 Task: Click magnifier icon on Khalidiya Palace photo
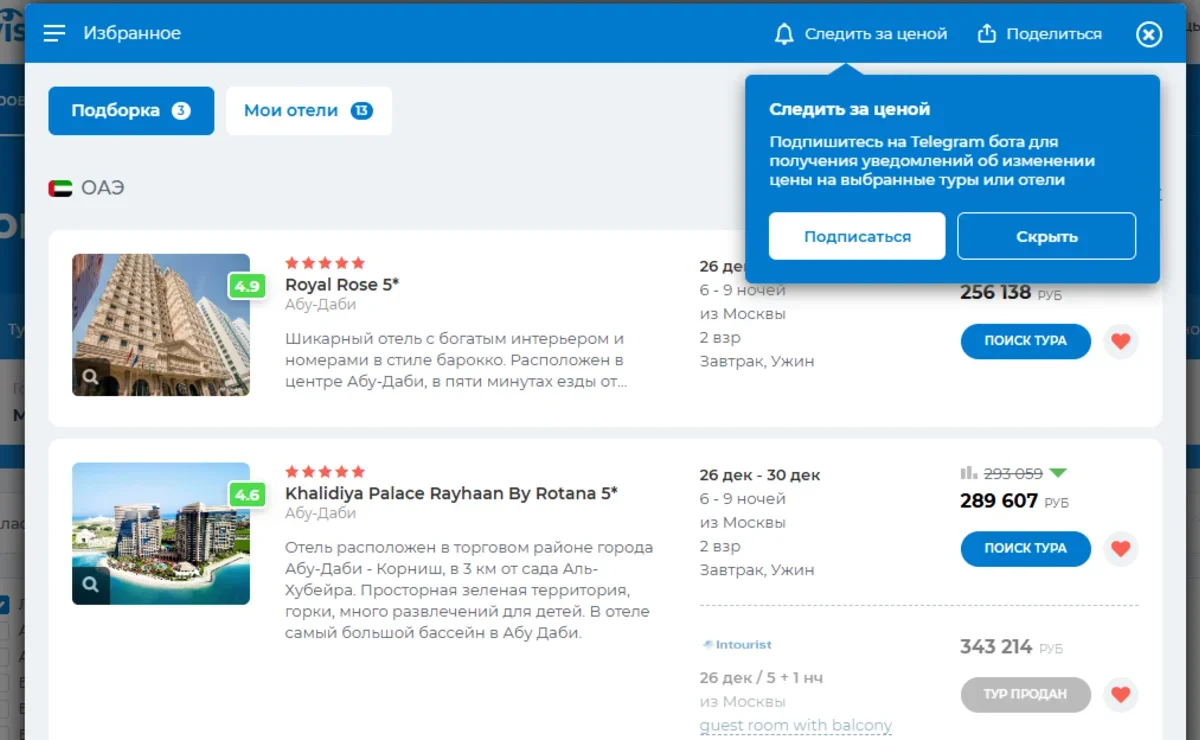[91, 585]
